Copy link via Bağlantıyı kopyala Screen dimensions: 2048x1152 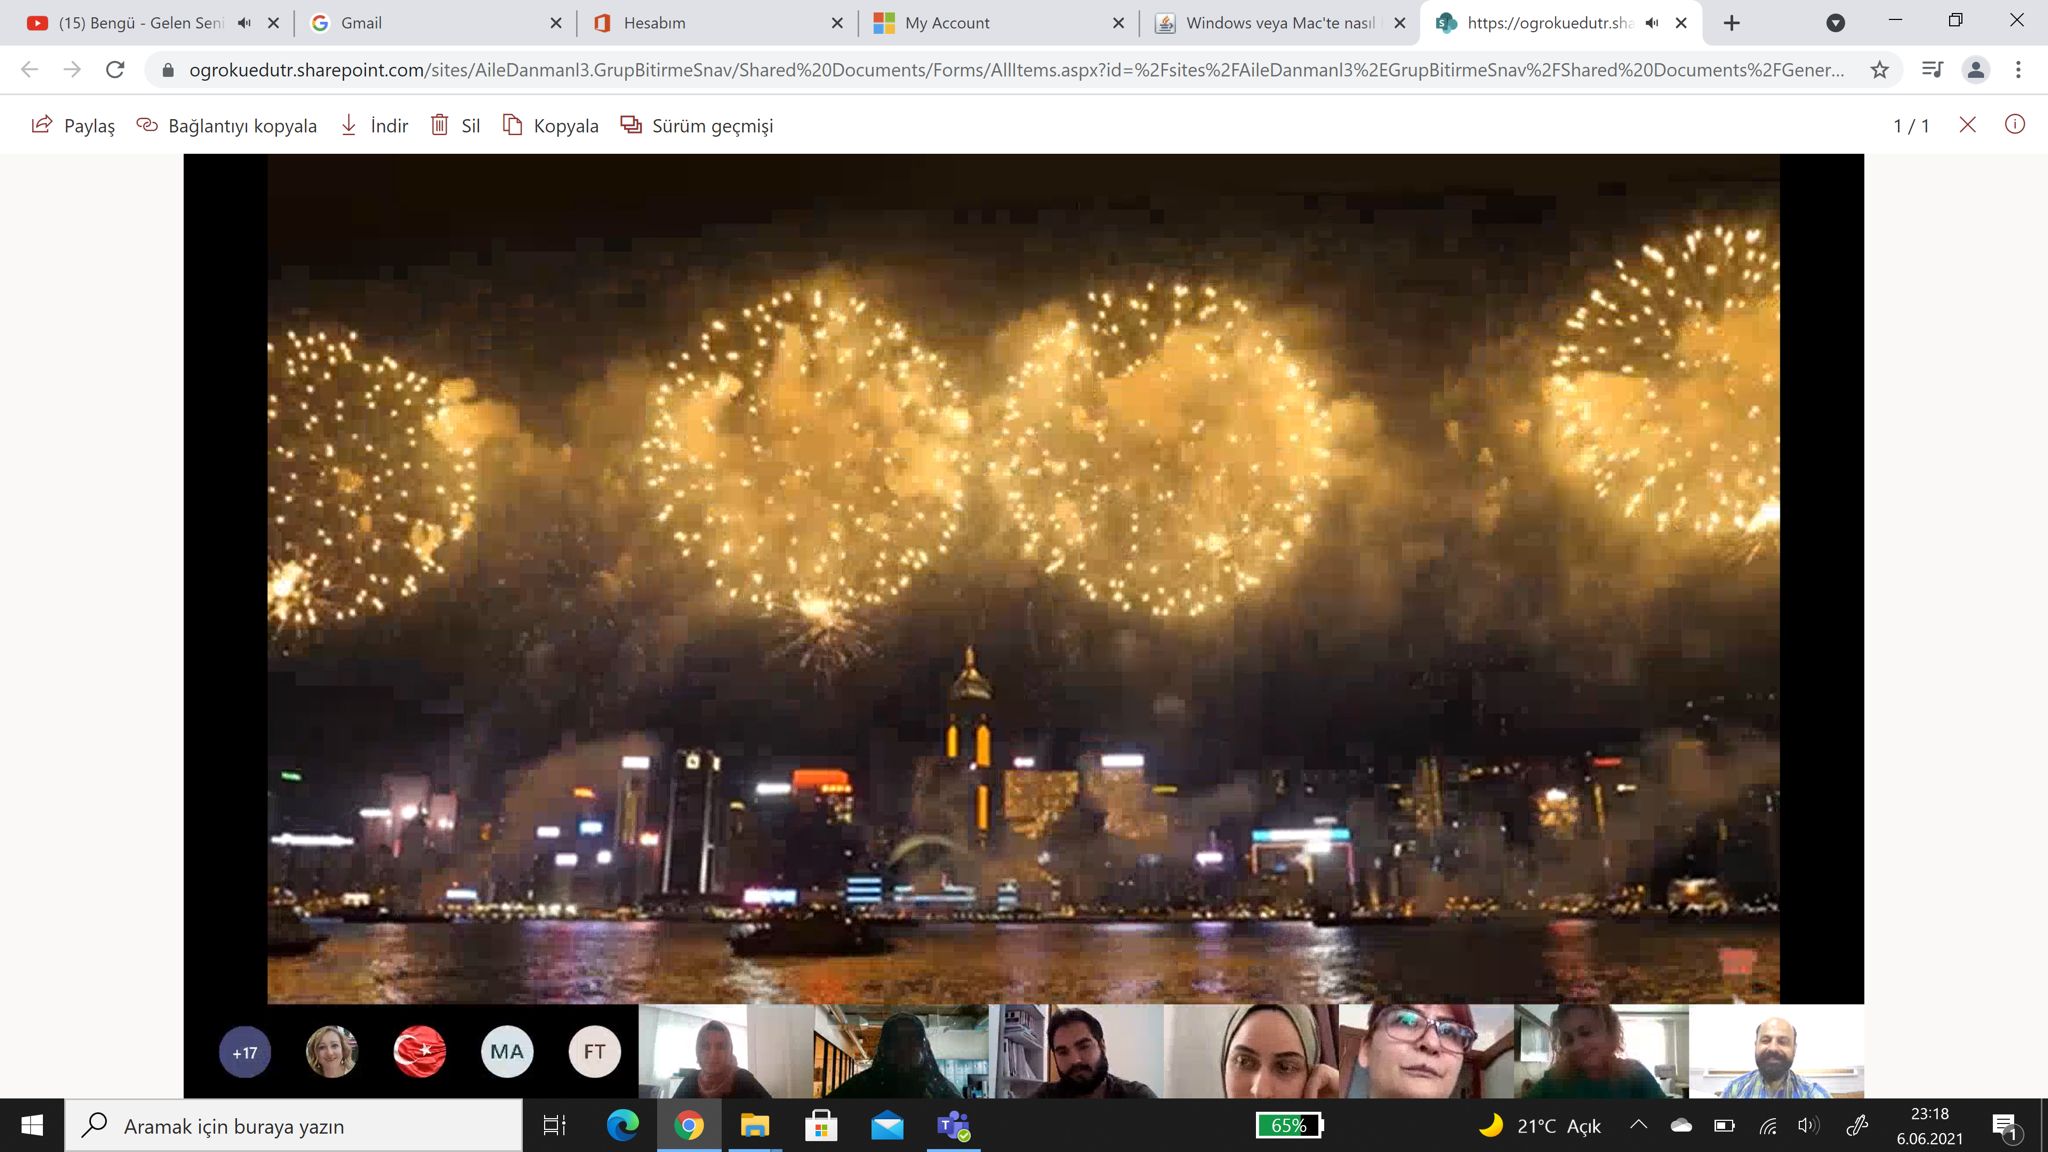coord(227,125)
